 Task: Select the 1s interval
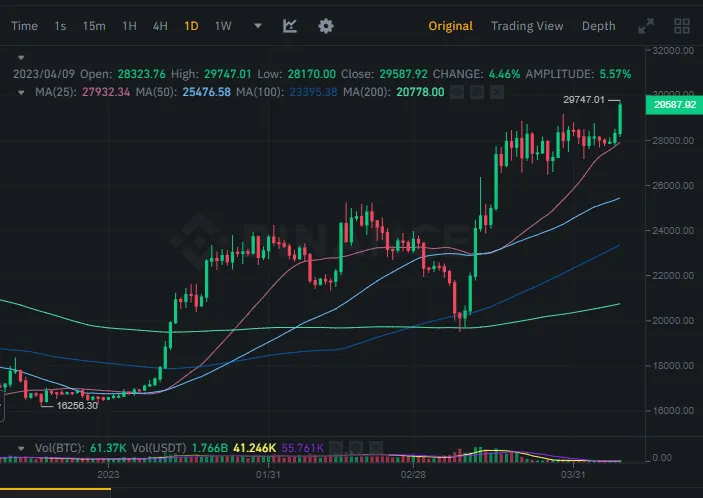click(x=61, y=26)
